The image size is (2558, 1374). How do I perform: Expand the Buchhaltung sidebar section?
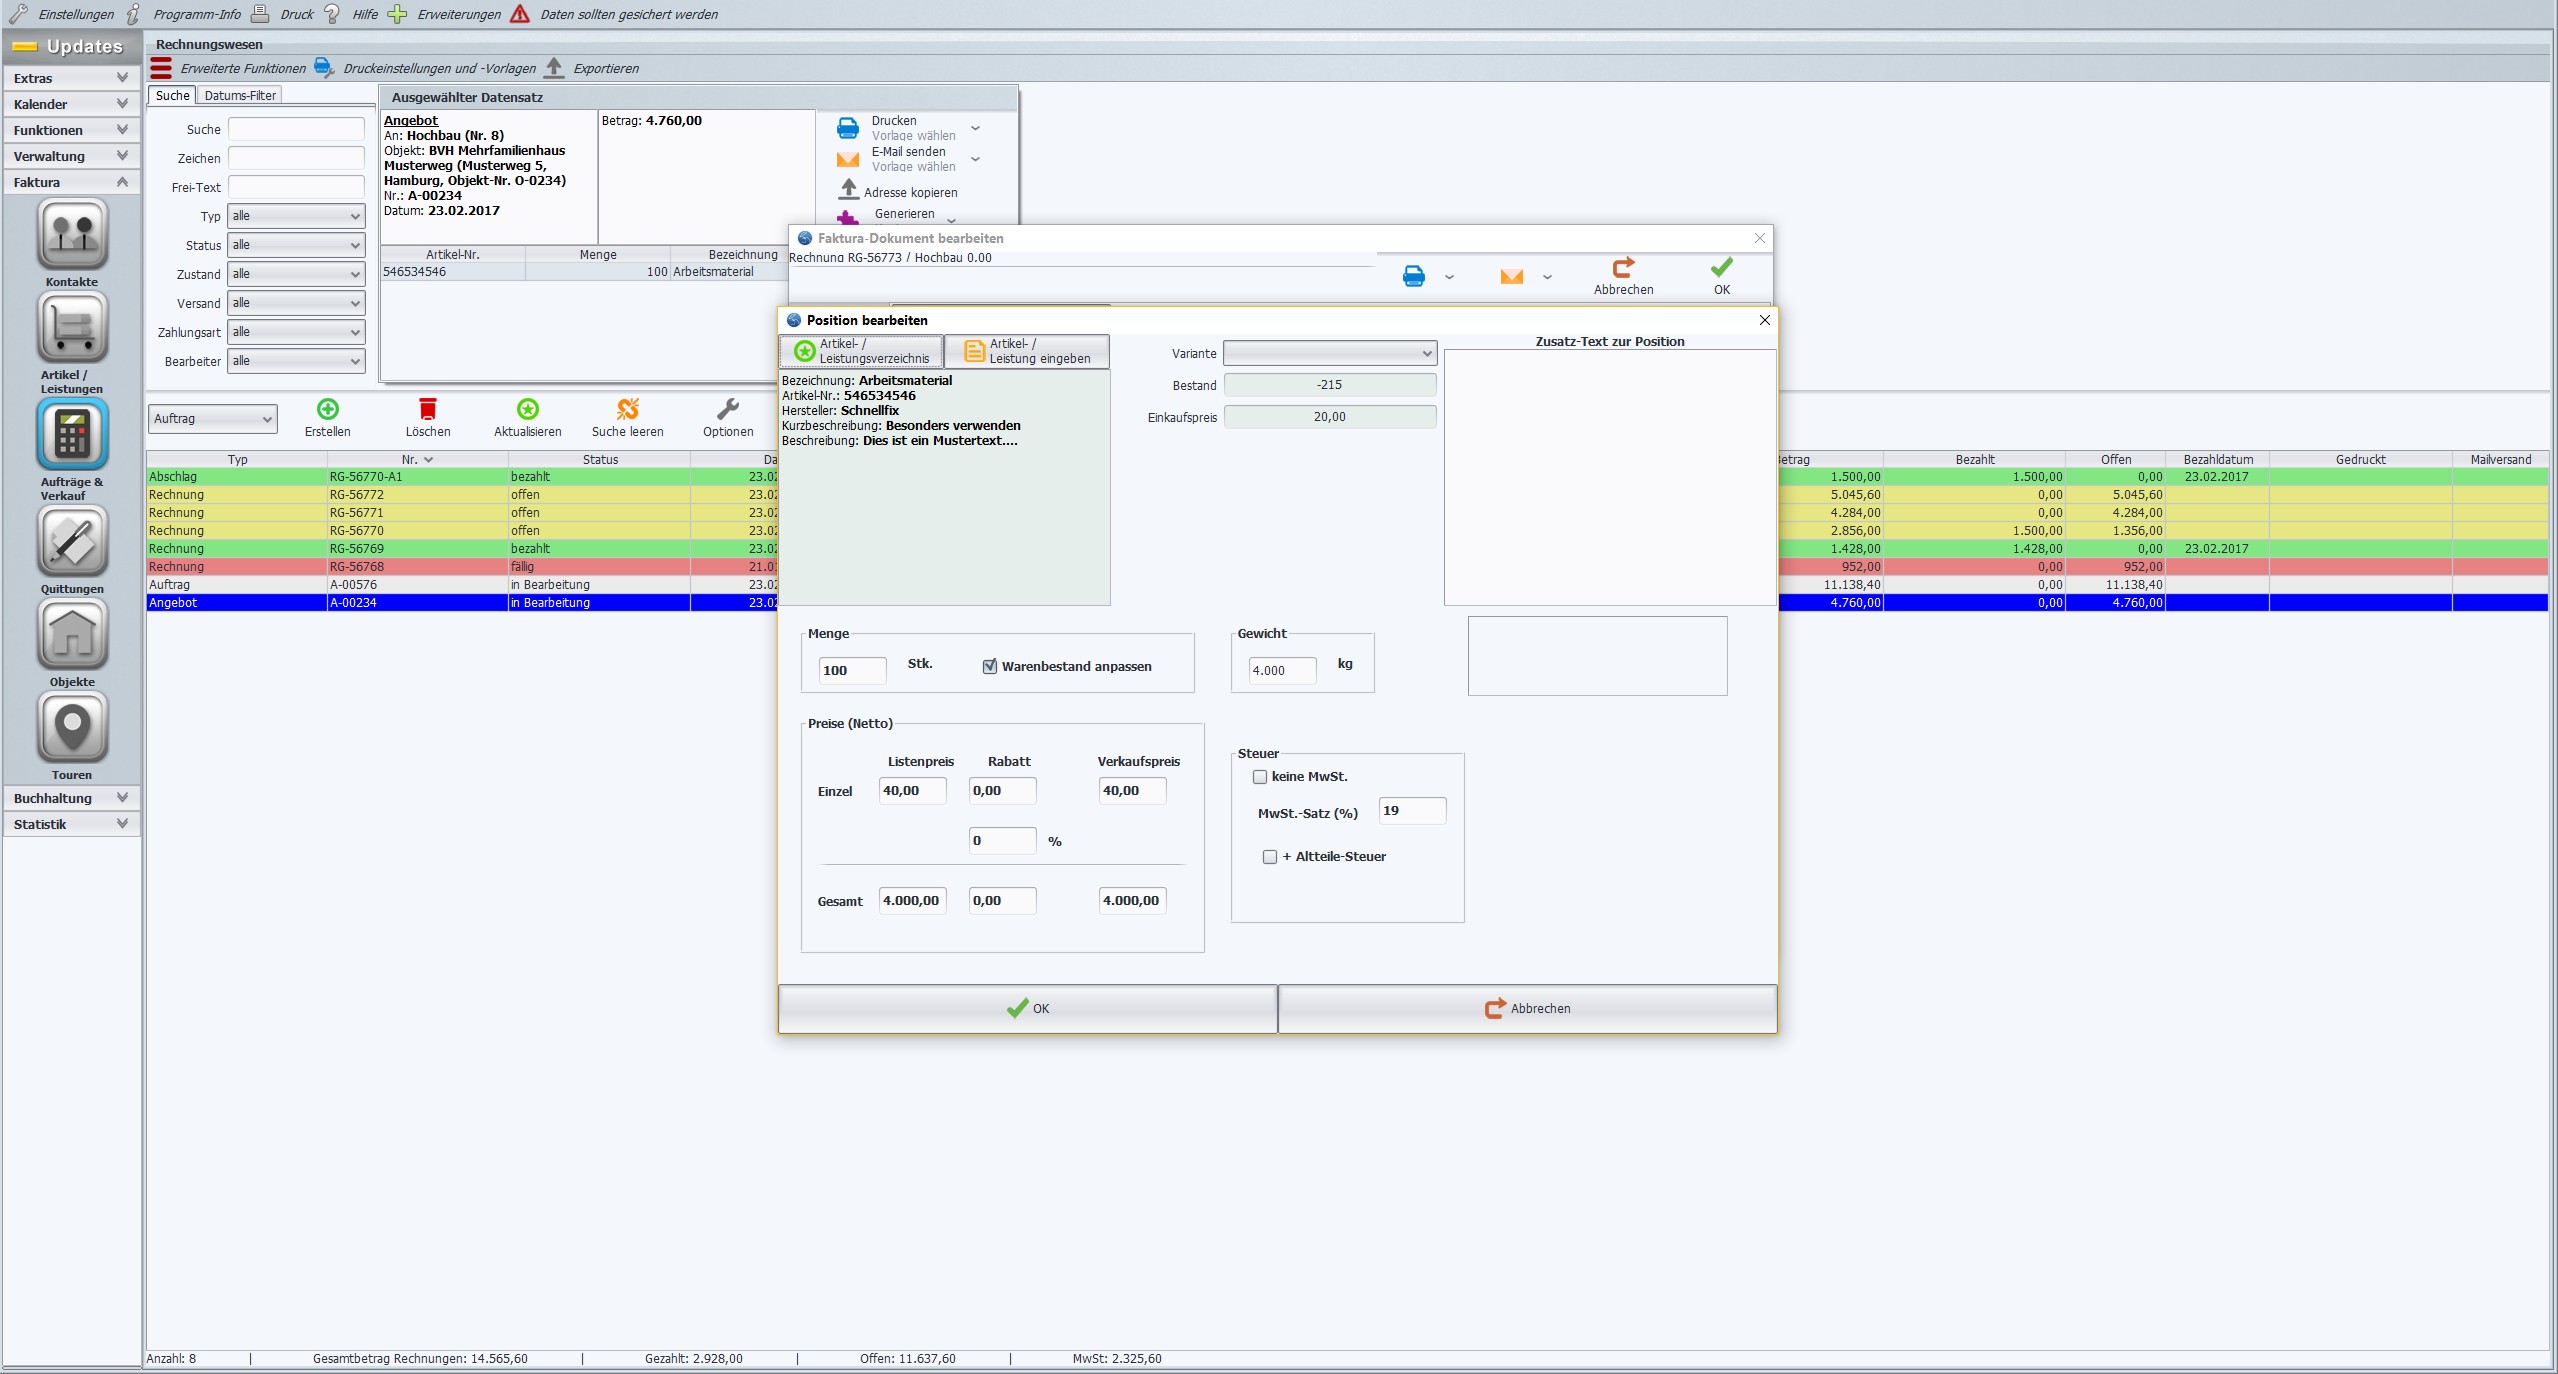click(x=70, y=798)
